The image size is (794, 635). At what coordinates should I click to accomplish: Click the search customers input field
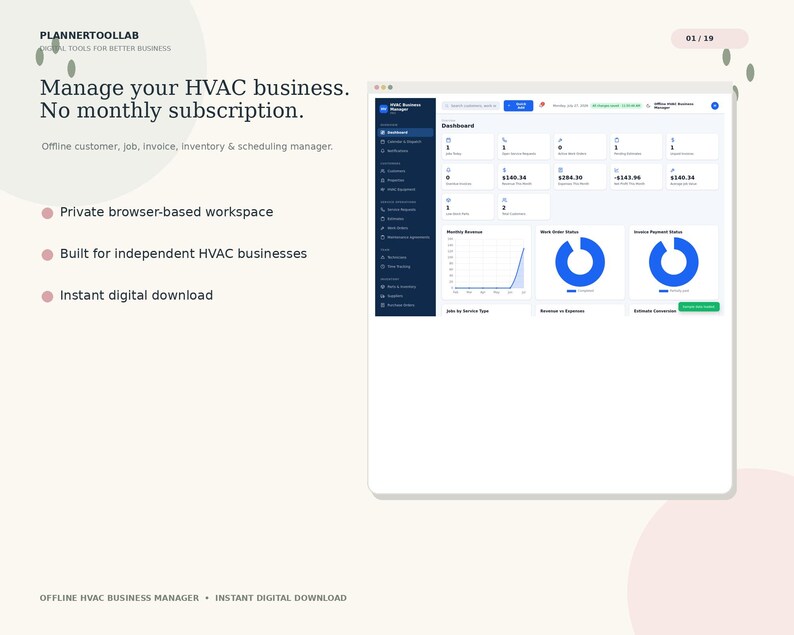[x=471, y=106]
